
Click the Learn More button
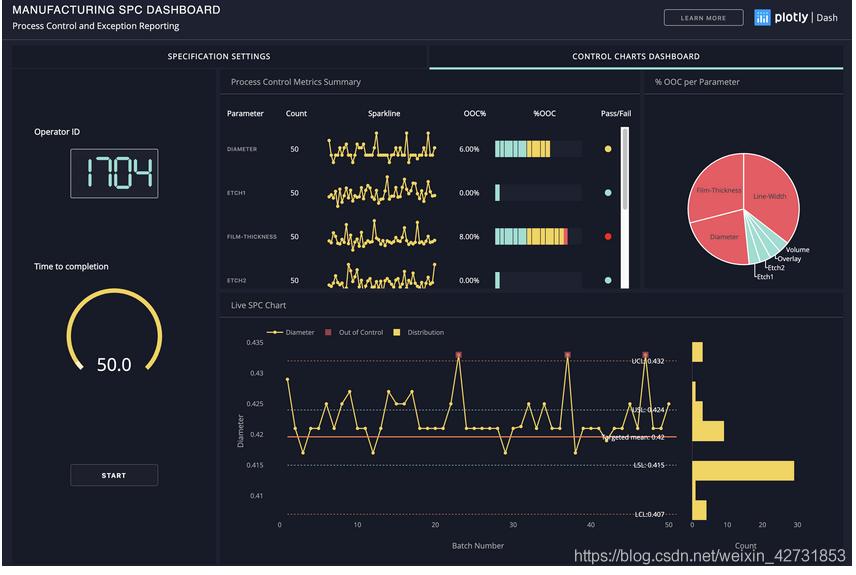tap(703, 18)
